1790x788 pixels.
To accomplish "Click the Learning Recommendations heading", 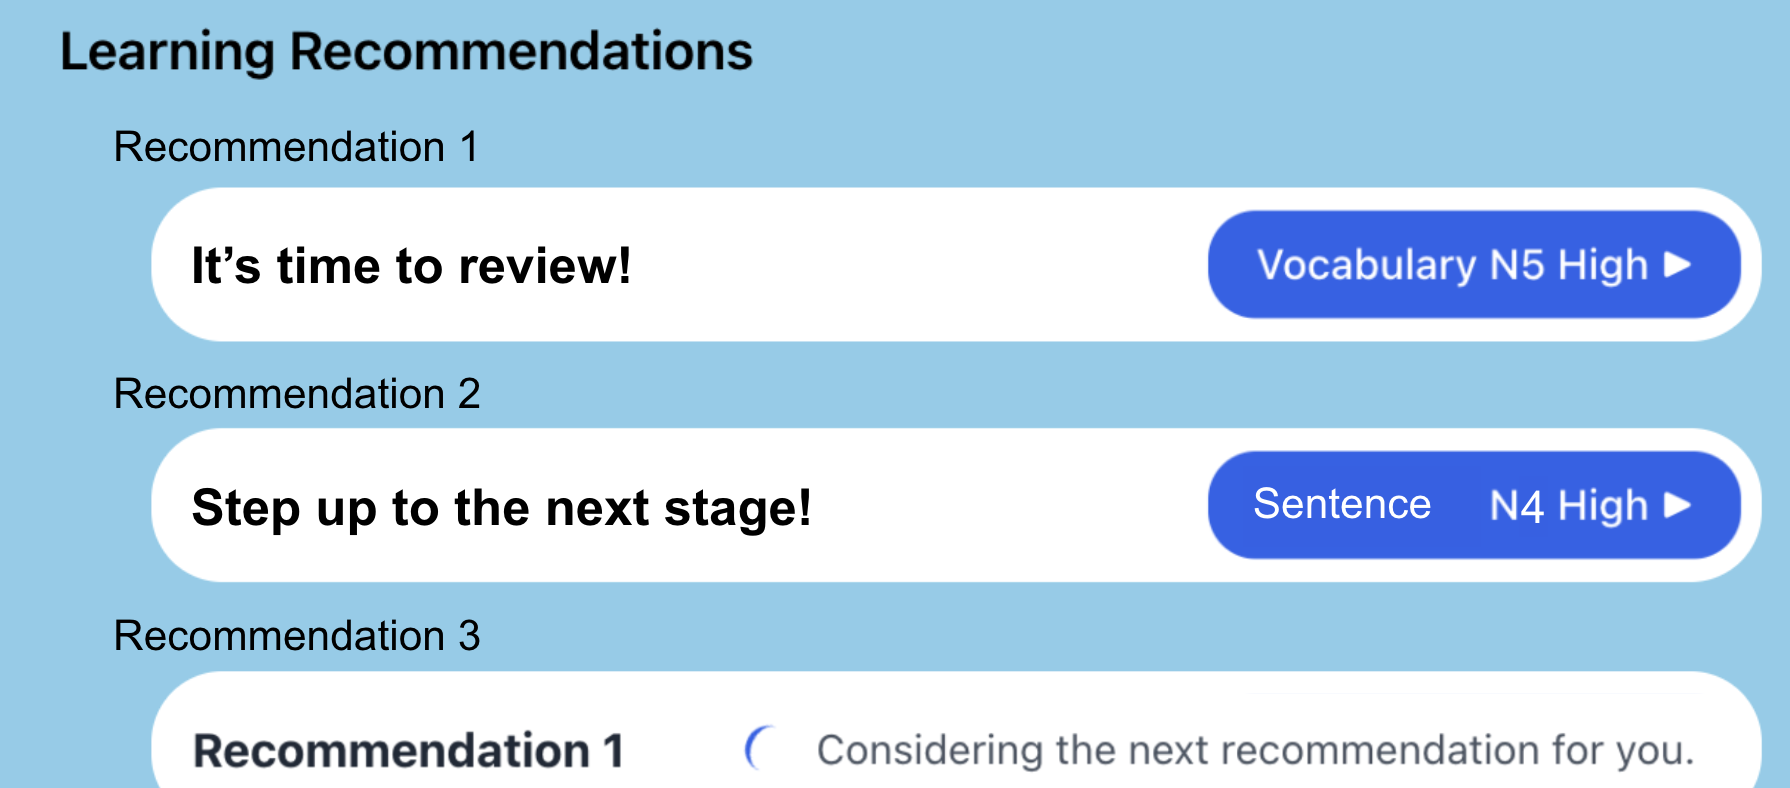I will point(406,50).
